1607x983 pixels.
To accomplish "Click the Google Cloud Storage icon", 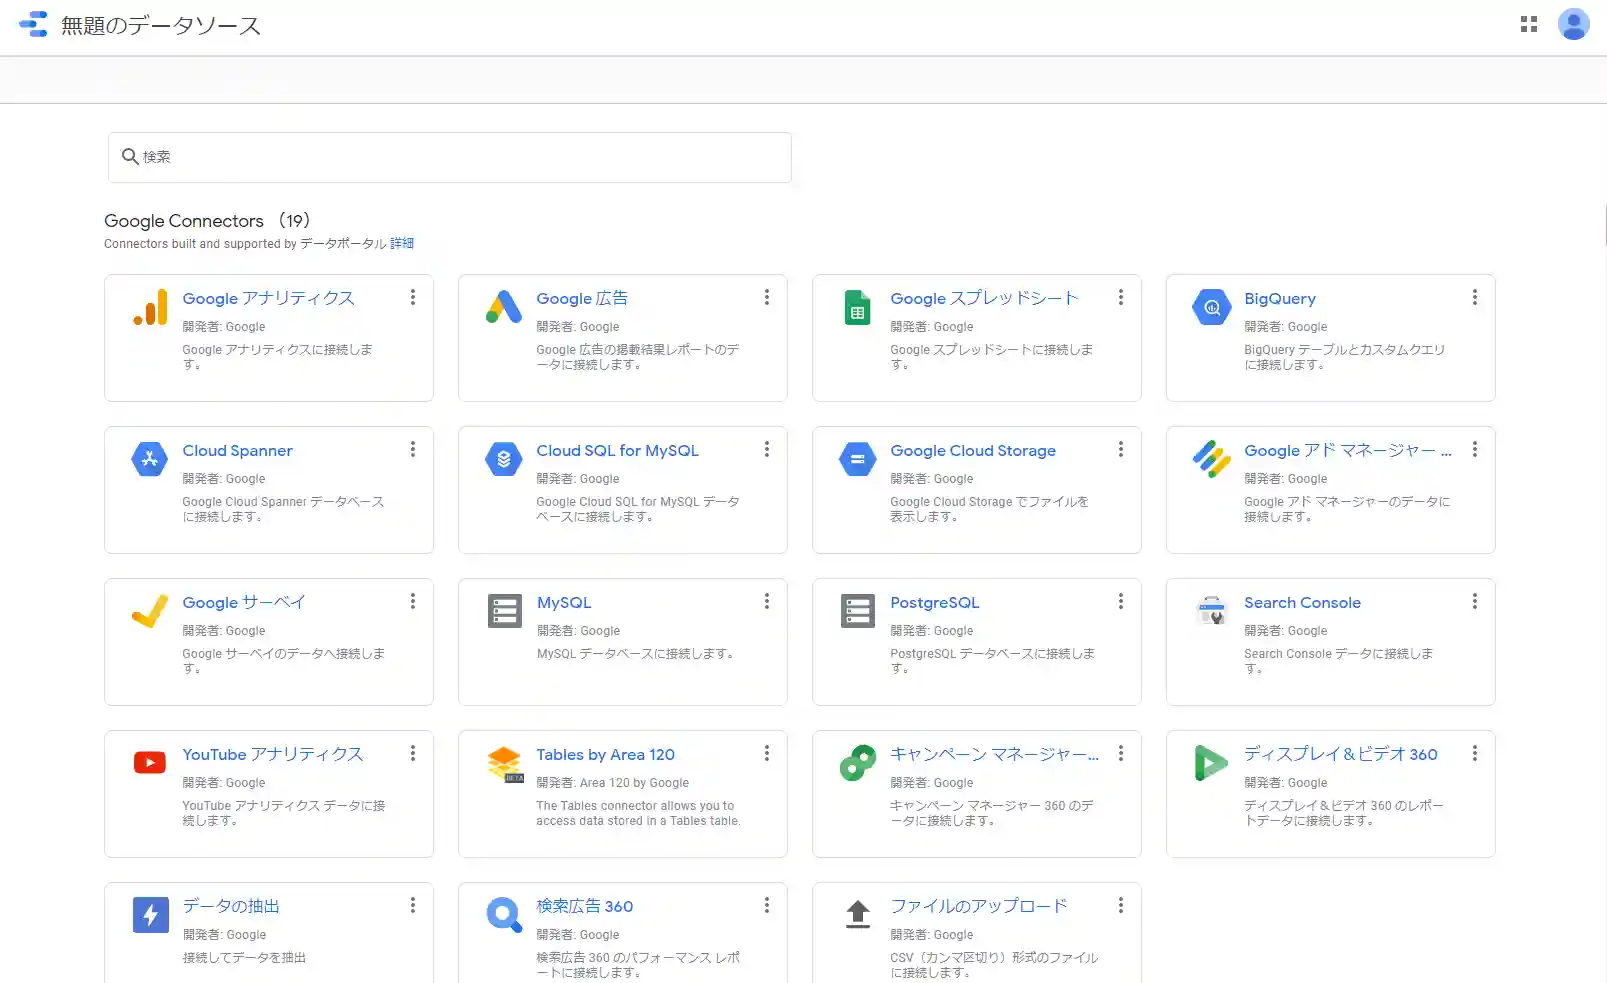I will coord(857,459).
